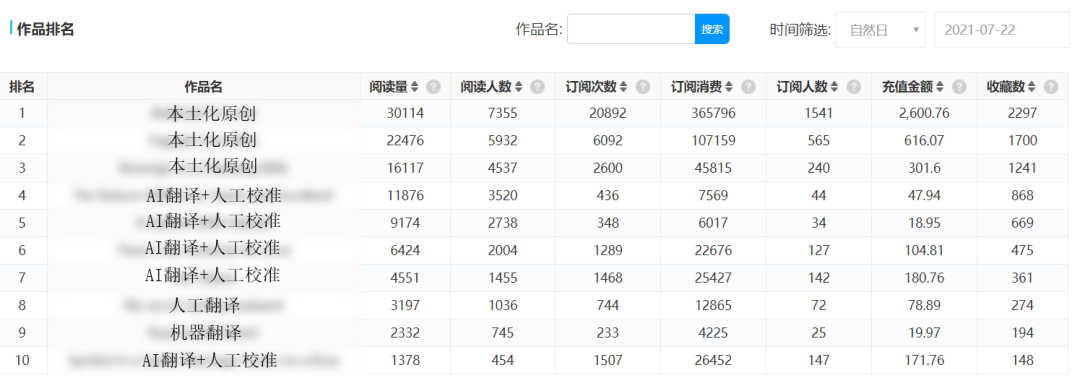Select the rank 10 AI翻译+人工校准 work name
Viewport: 1080px width, 386px height.
(x=209, y=360)
